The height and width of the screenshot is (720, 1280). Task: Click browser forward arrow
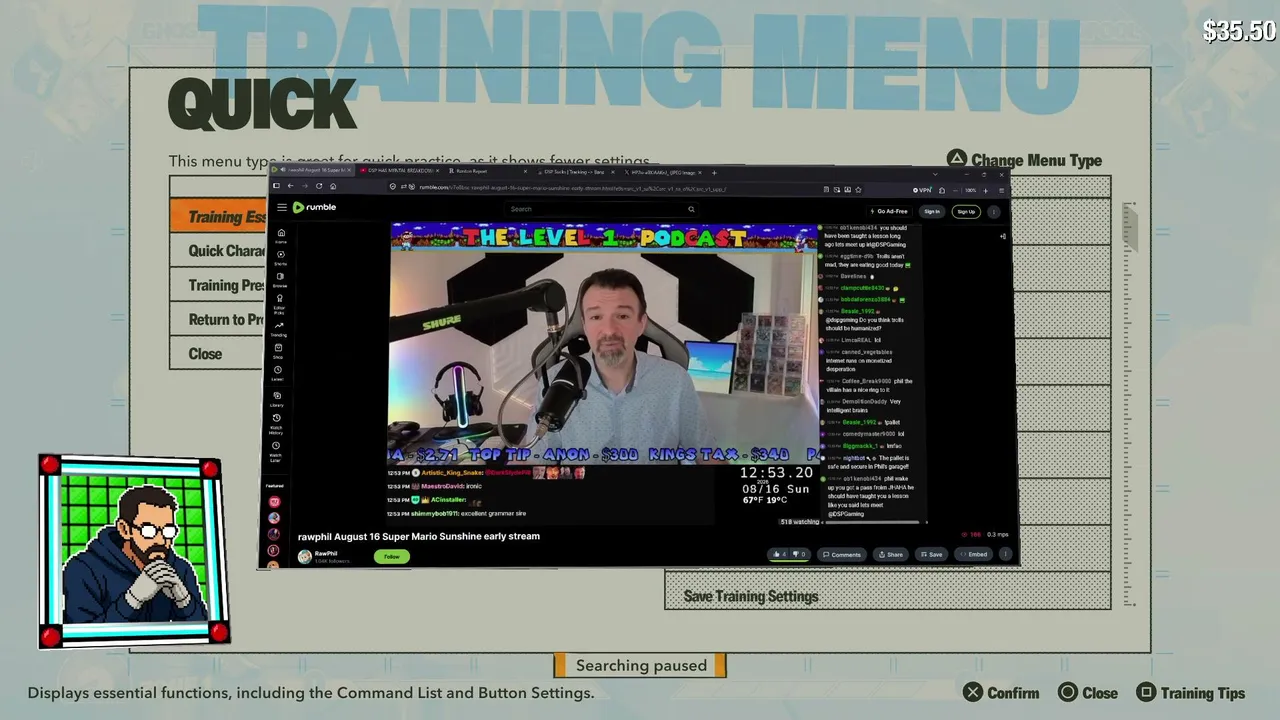[304, 186]
